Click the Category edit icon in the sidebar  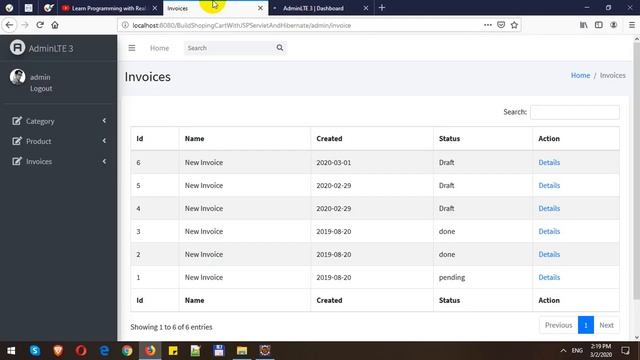pyautogui.click(x=17, y=121)
